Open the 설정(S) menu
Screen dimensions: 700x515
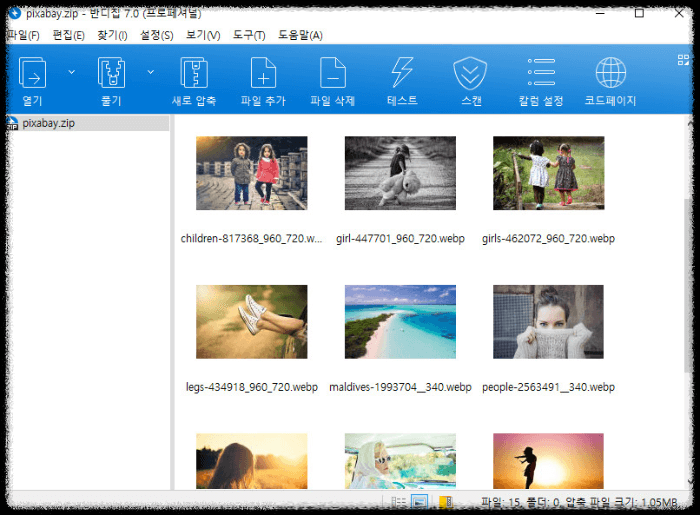[x=157, y=35]
